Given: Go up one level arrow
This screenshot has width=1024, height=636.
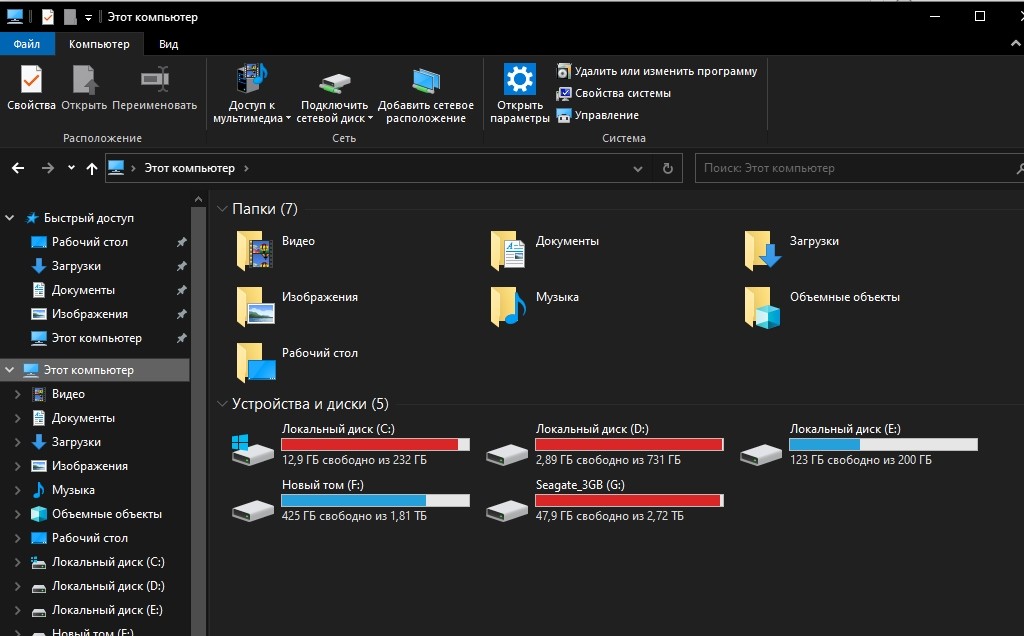Looking at the screenshot, I should point(91,168).
